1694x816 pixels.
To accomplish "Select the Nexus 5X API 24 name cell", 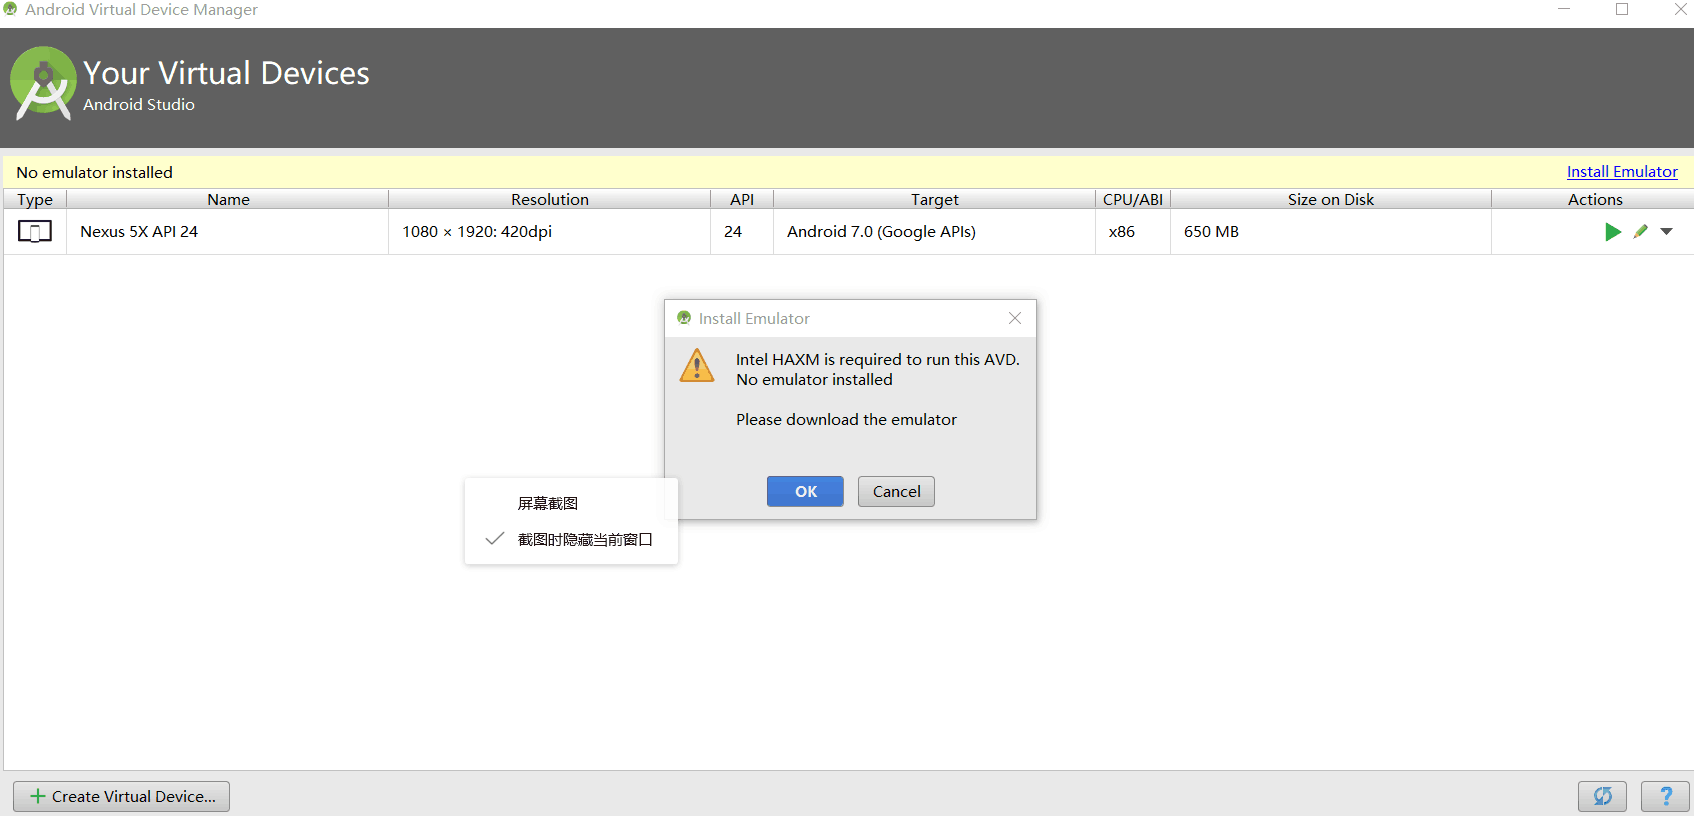I will 228,232.
